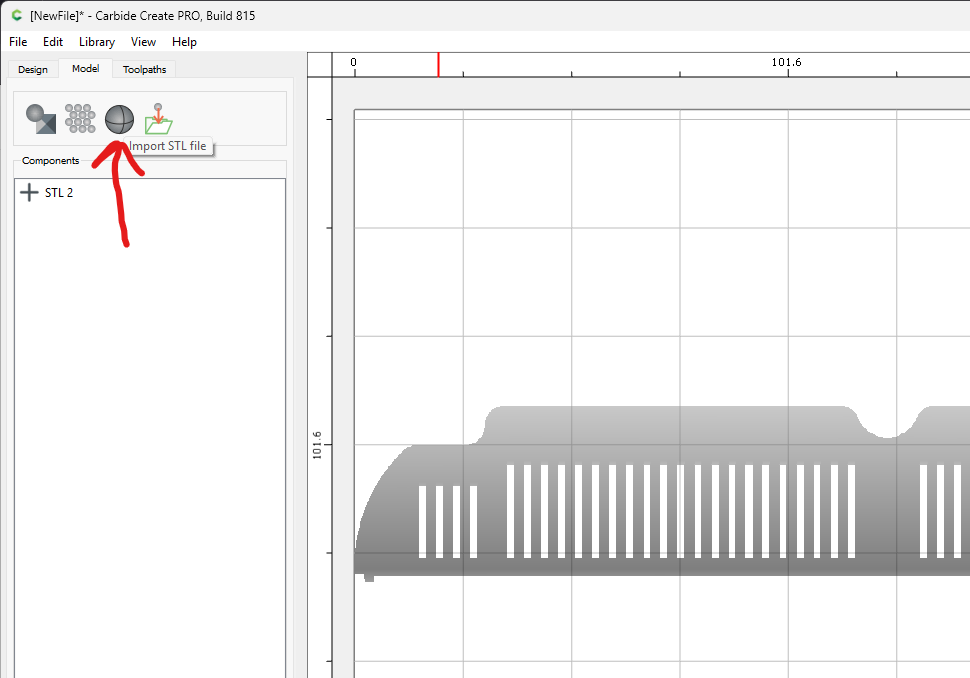Screen dimensions: 970x678
Task: Click the plus sign beside STL 2
Action: [29, 192]
